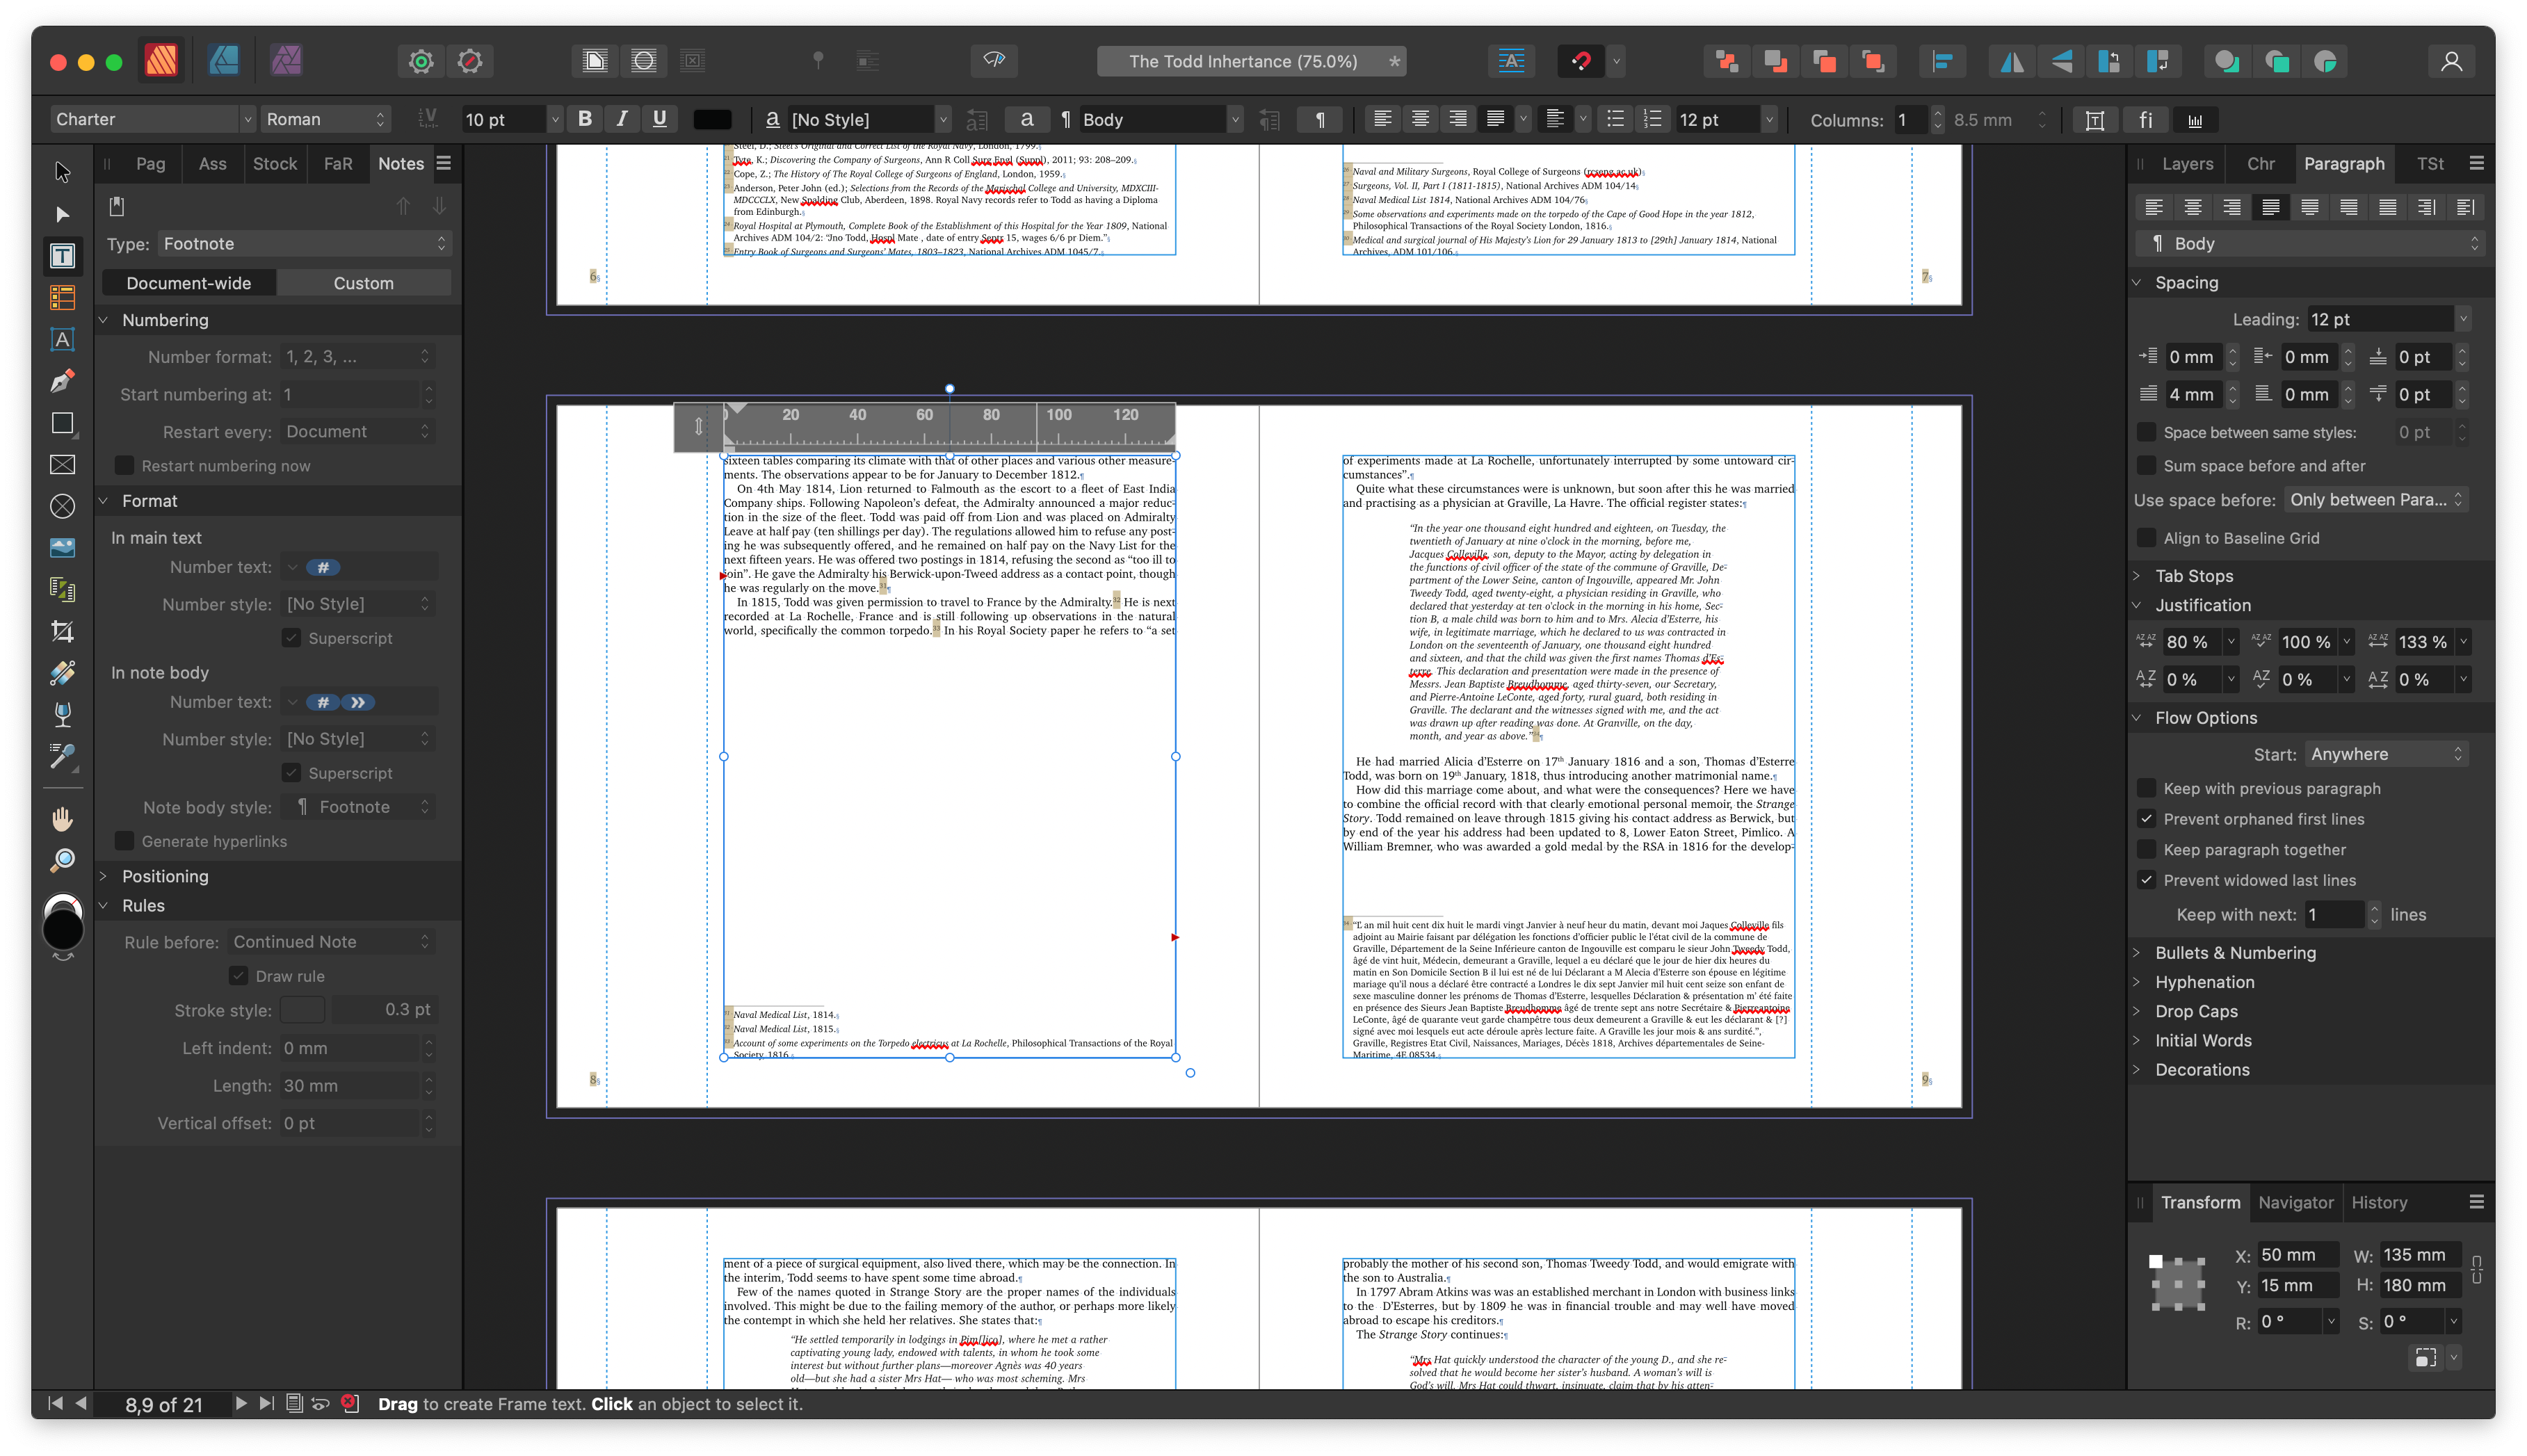Image resolution: width=2527 pixels, height=1456 pixels.
Task: Pick the Rectangle shape tool
Action: point(62,423)
